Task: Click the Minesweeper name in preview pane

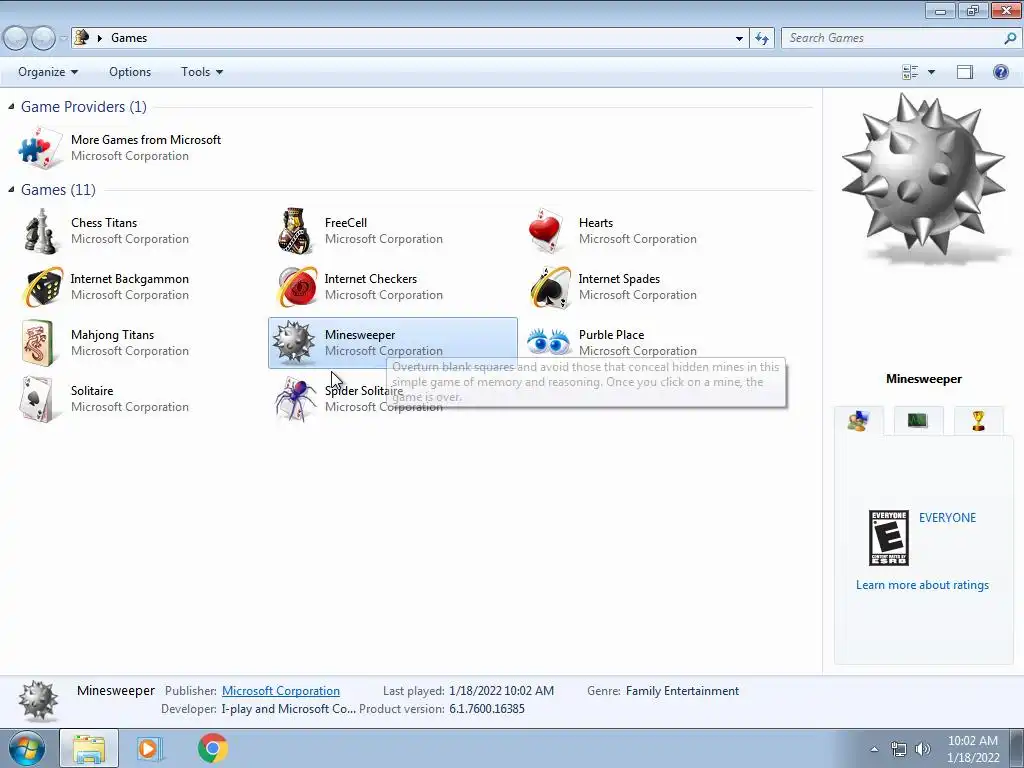Action: coord(923,379)
